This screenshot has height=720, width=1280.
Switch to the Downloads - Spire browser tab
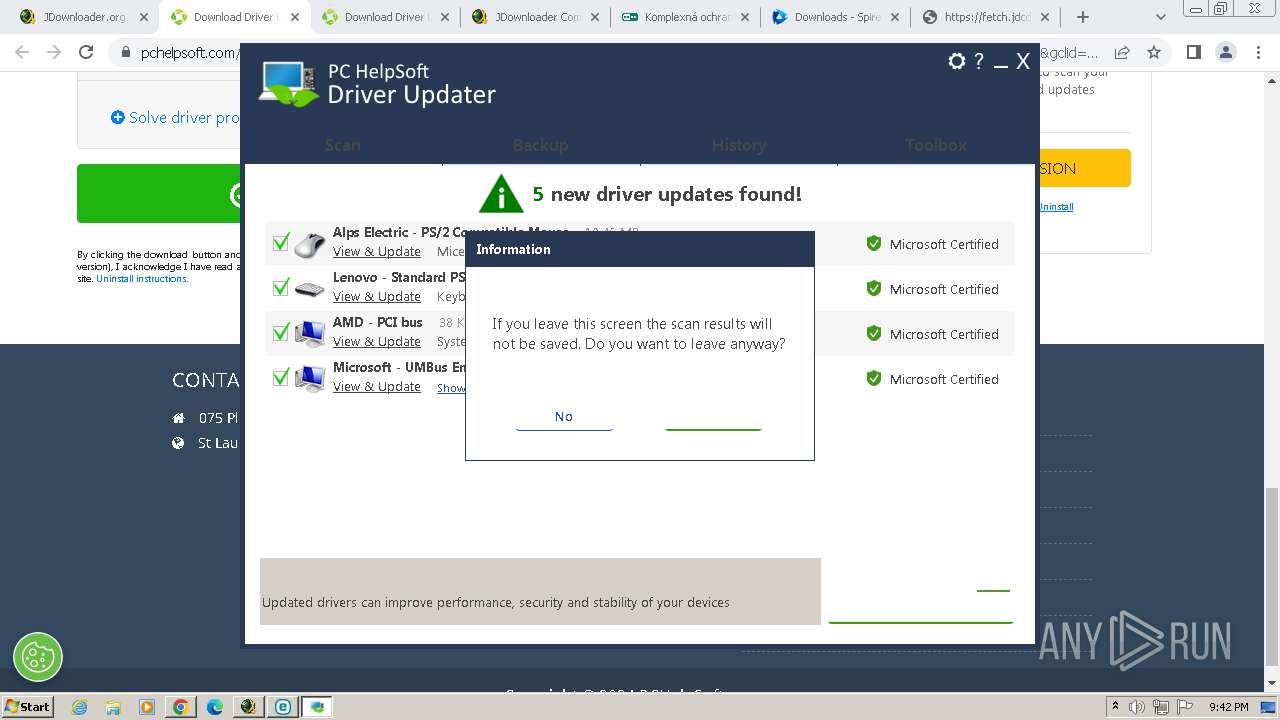coord(838,17)
